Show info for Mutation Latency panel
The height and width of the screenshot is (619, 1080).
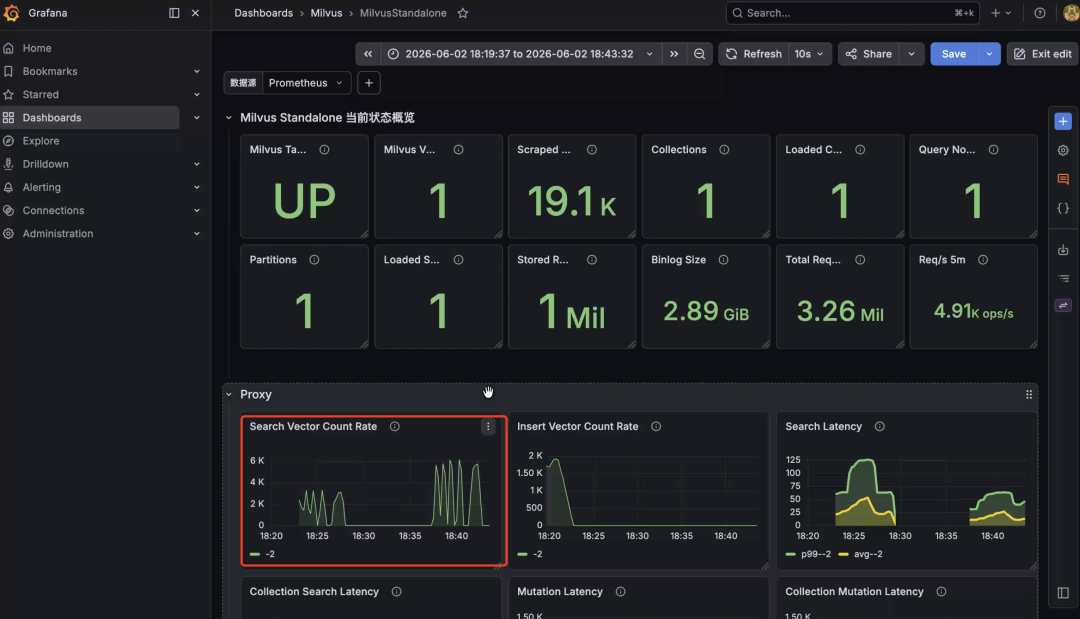[x=621, y=591]
